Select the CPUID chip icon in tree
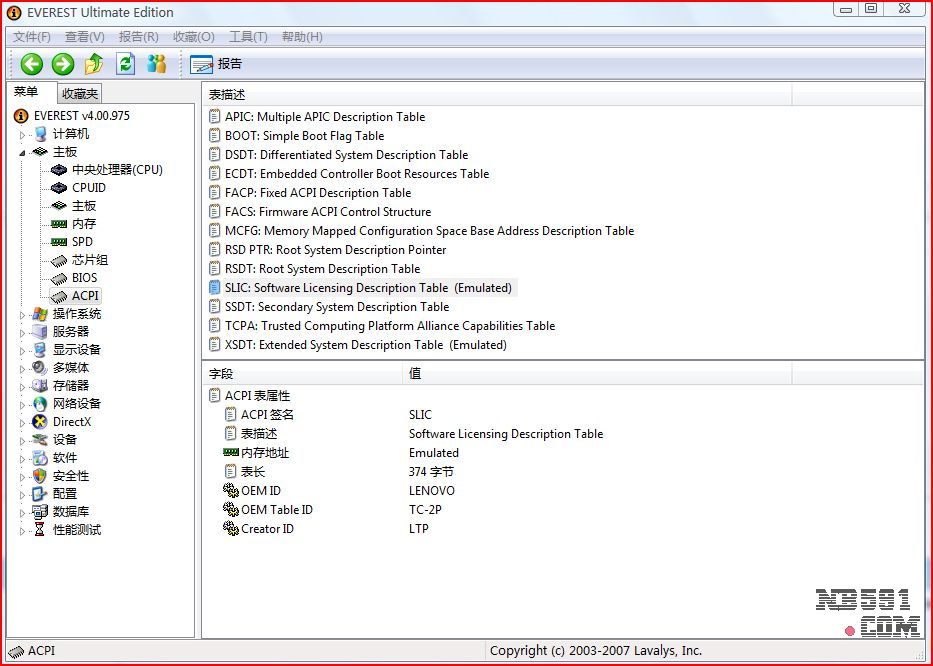933x666 pixels. tap(59, 188)
